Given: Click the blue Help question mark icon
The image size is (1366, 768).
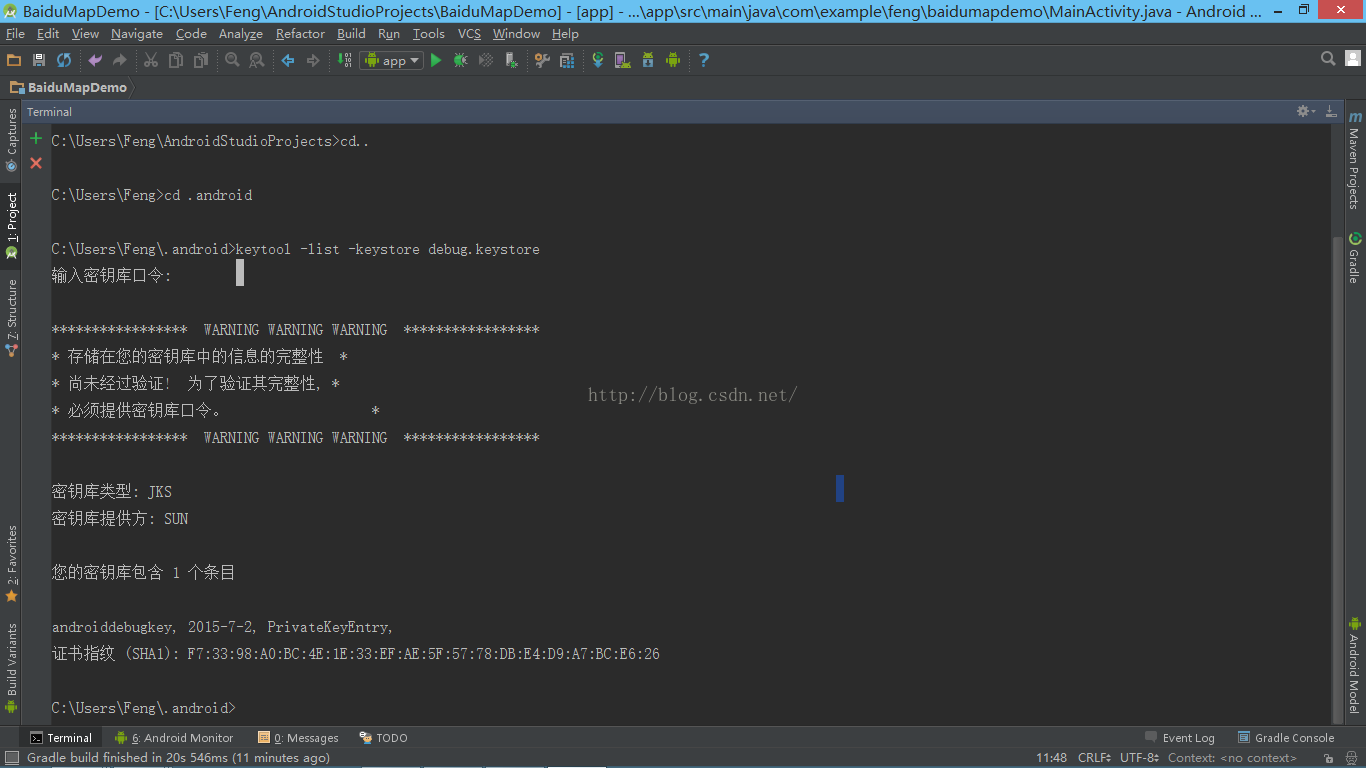Looking at the screenshot, I should (704, 60).
